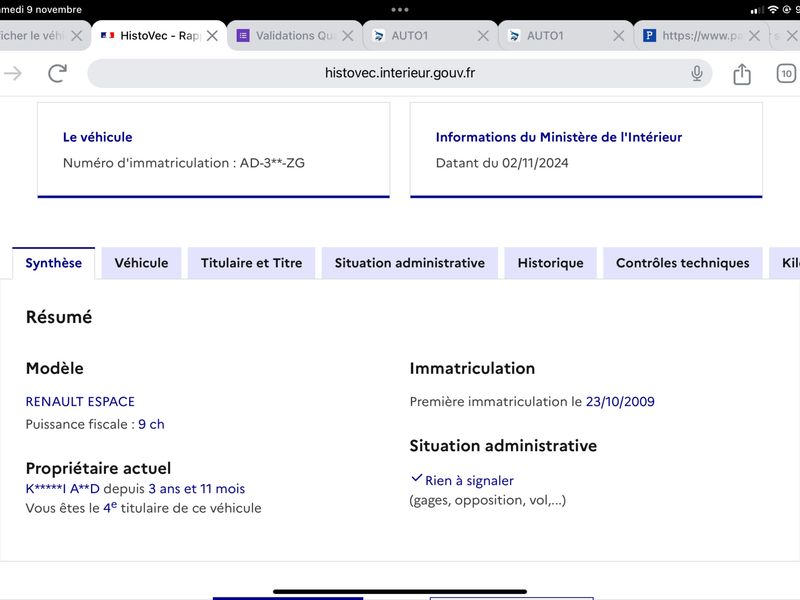The height and width of the screenshot is (600, 800).
Task: Open the Historique tab
Action: click(551, 263)
